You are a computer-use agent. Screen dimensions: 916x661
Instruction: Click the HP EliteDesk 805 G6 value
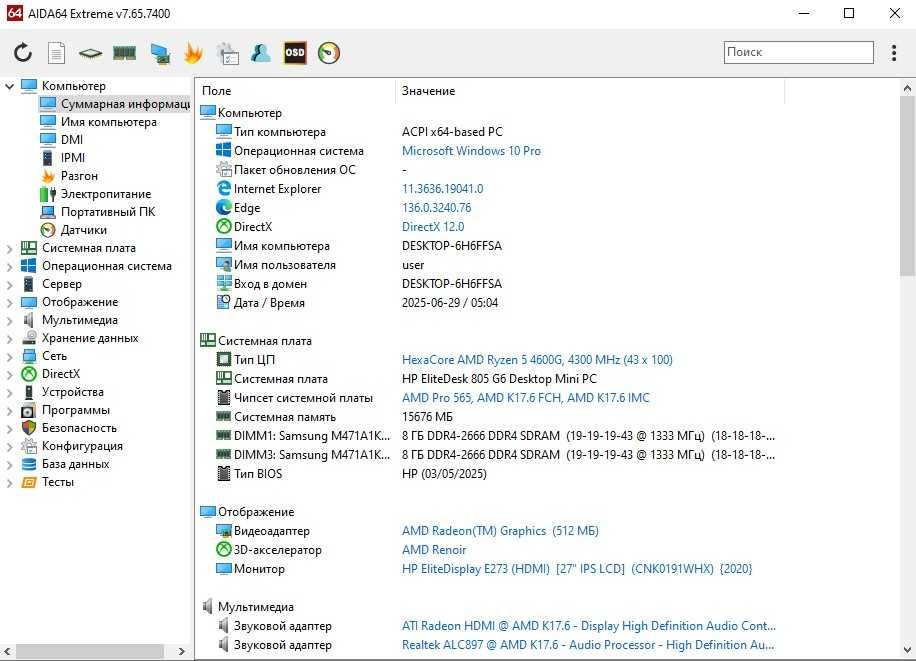click(499, 379)
